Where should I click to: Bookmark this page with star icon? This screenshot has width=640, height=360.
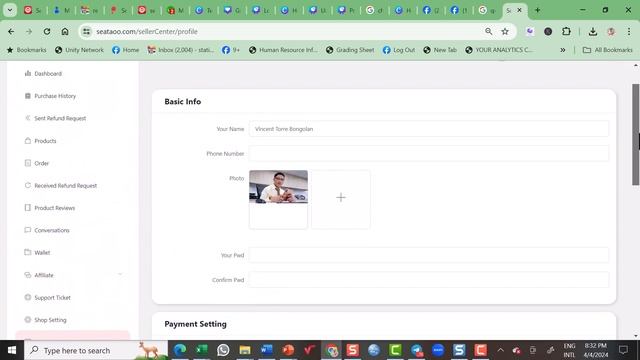(x=505, y=31)
